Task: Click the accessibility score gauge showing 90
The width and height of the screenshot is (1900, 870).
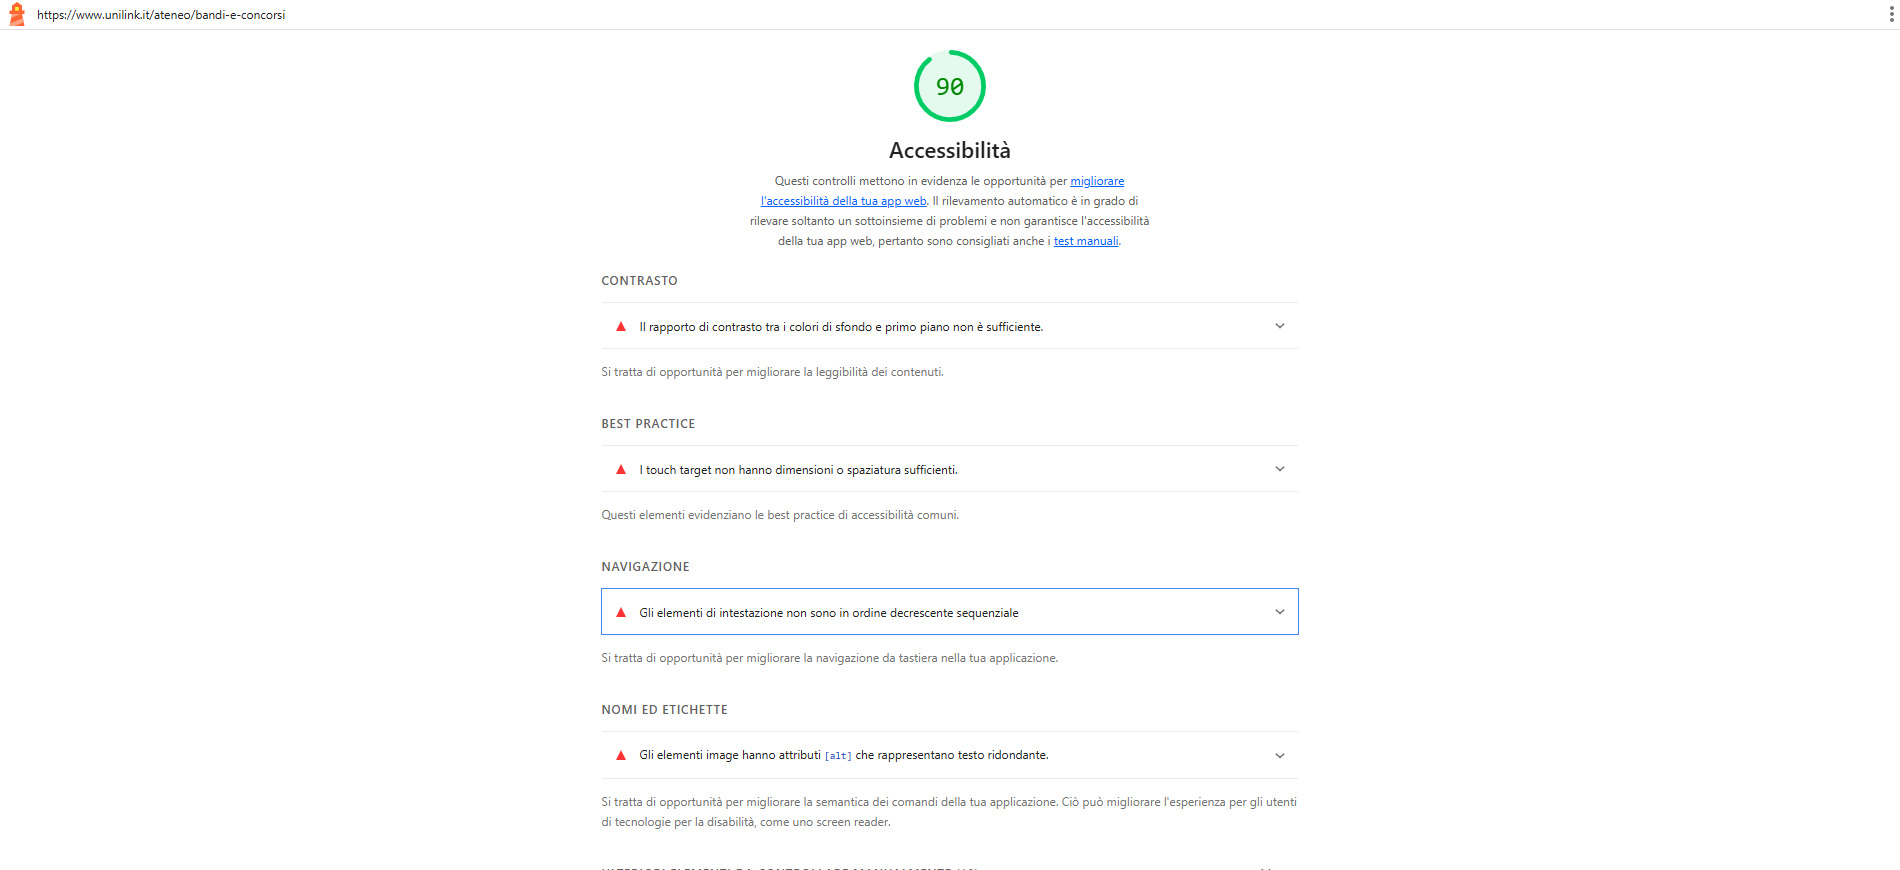Action: [x=950, y=86]
